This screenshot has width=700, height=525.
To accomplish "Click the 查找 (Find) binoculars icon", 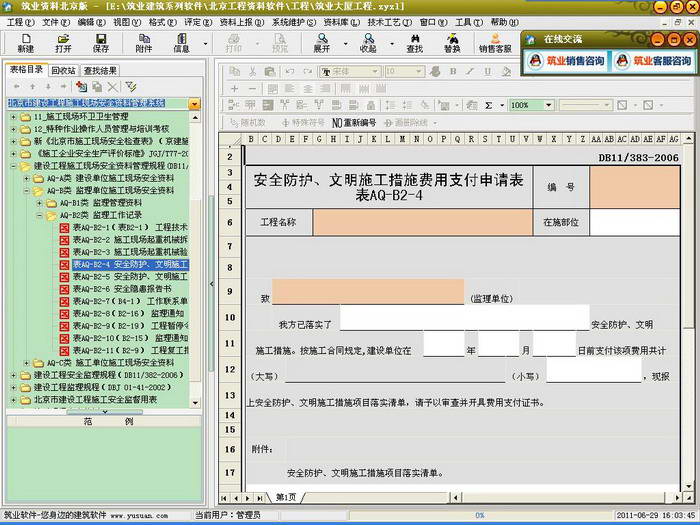I will [x=415, y=43].
